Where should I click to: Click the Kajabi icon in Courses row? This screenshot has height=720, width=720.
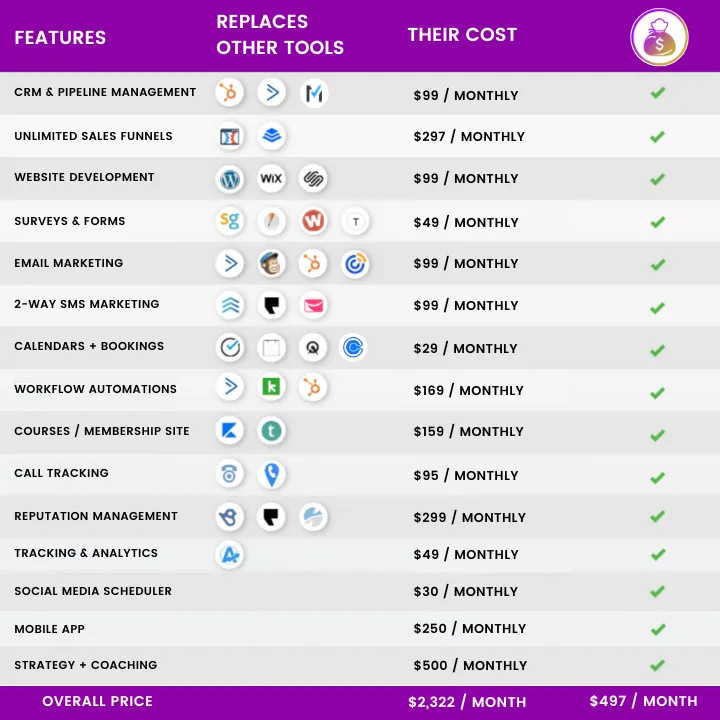229,430
